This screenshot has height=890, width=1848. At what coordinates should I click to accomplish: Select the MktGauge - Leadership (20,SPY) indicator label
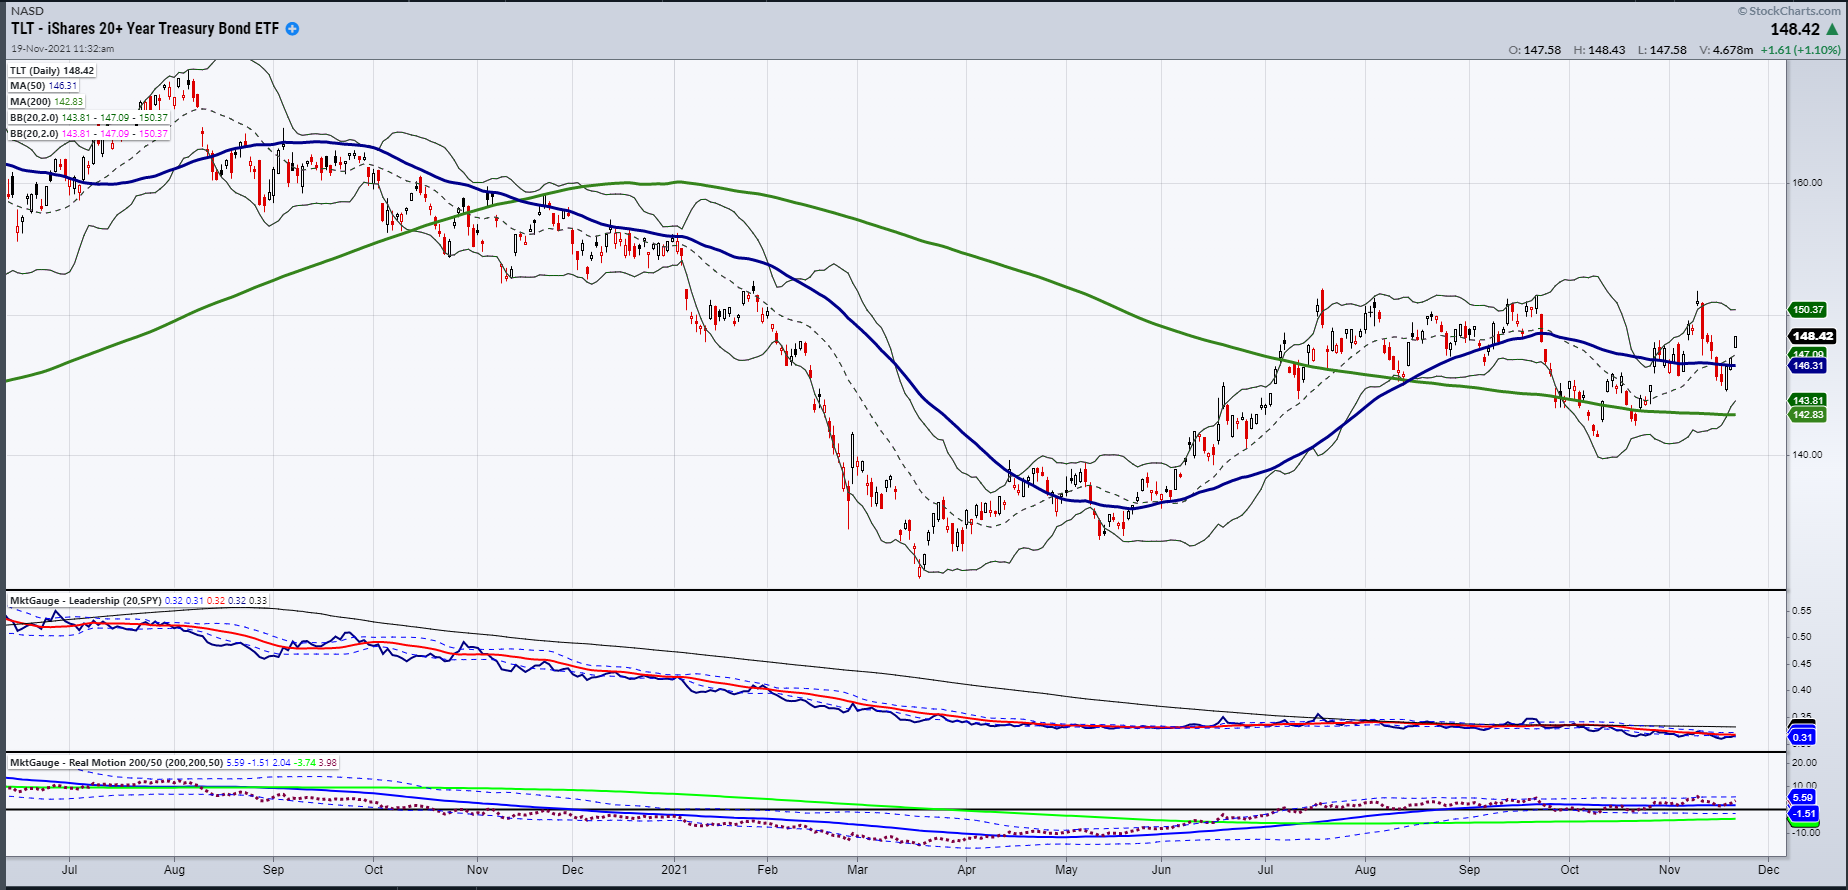pos(86,601)
